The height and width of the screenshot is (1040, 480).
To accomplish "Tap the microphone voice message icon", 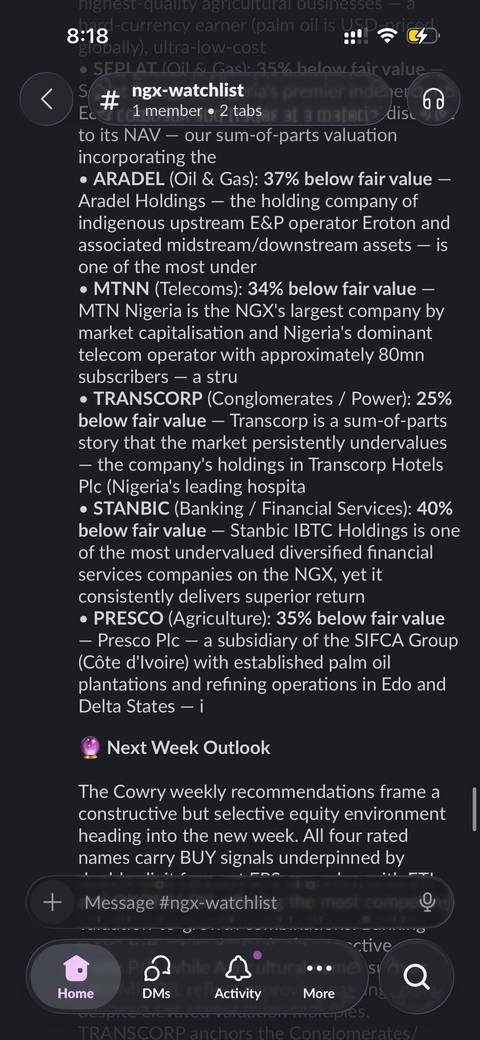I will 428,901.
